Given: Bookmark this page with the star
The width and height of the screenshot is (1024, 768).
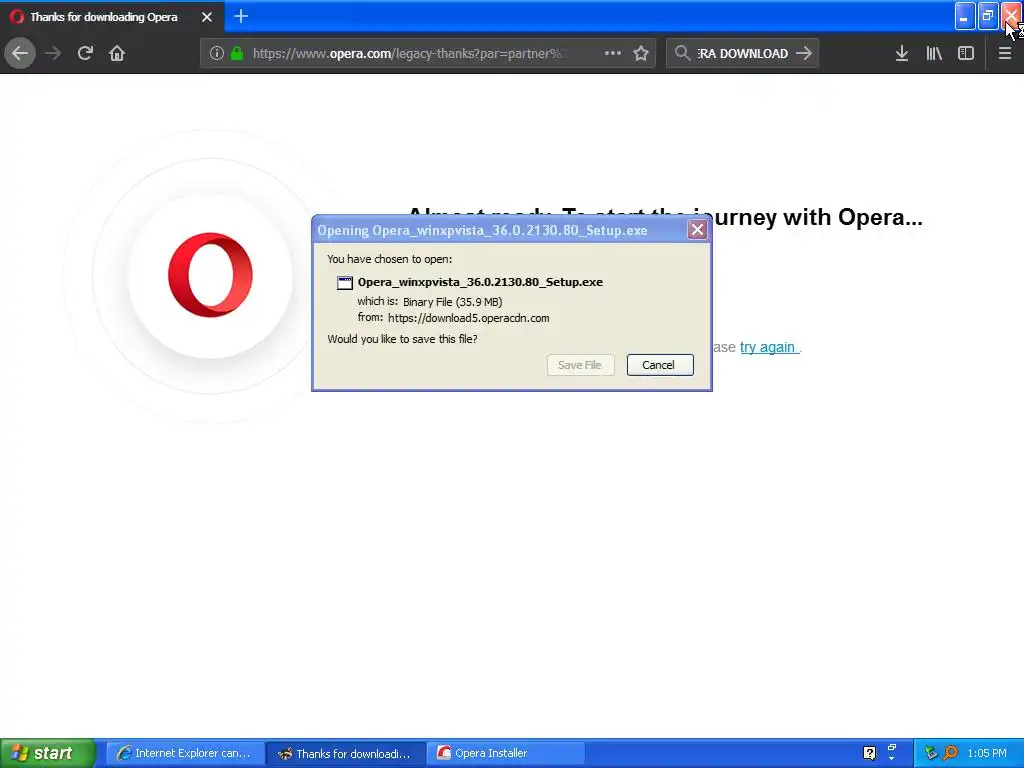Looking at the screenshot, I should (x=641, y=53).
